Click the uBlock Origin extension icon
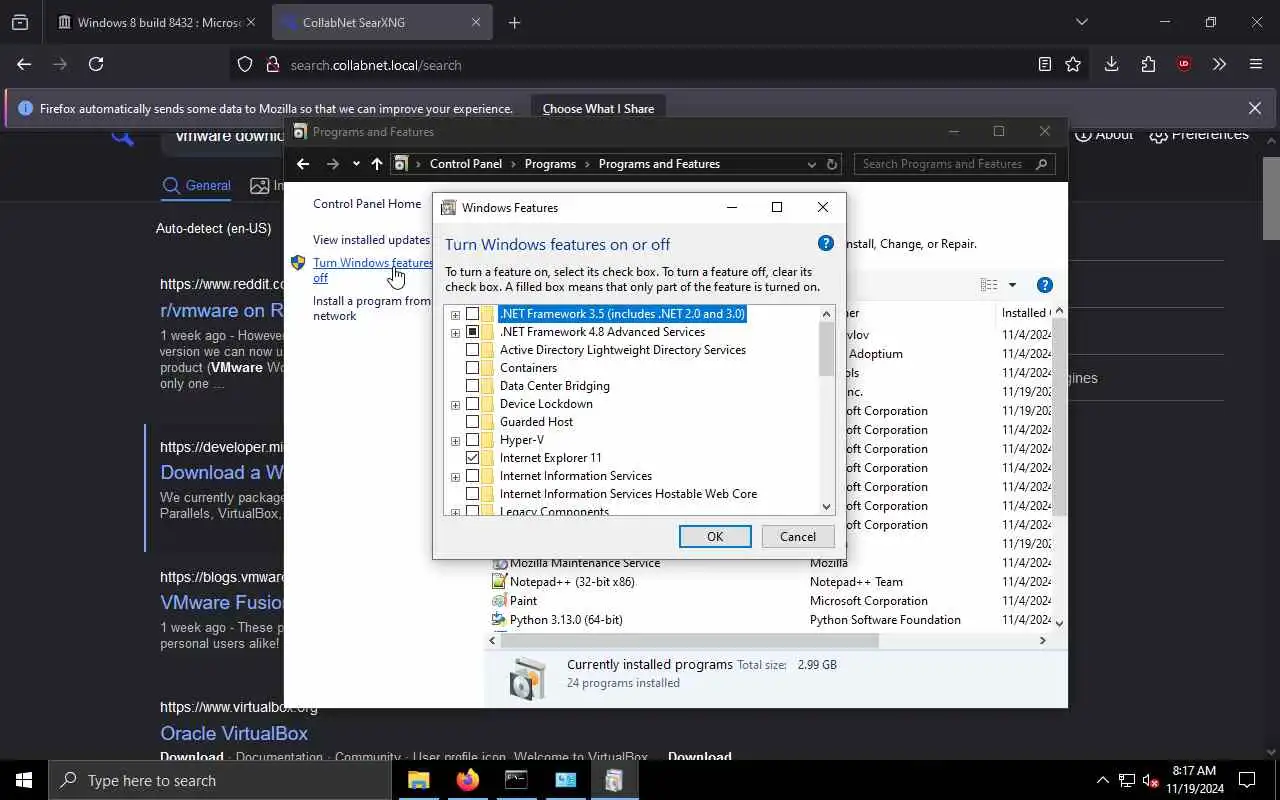The image size is (1280, 800). click(1184, 64)
